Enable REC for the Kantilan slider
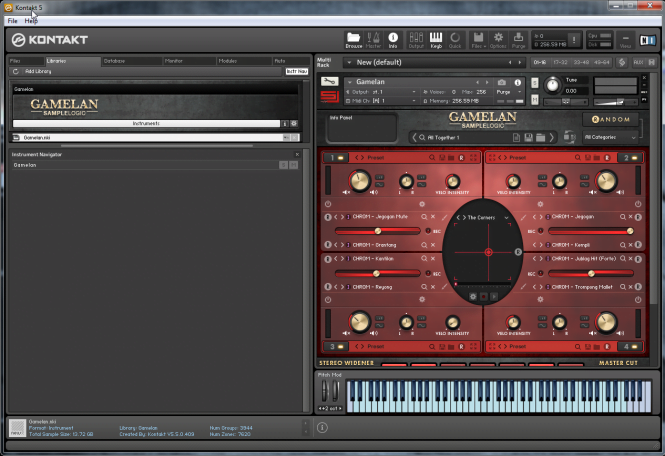The image size is (665, 456). click(x=428, y=274)
